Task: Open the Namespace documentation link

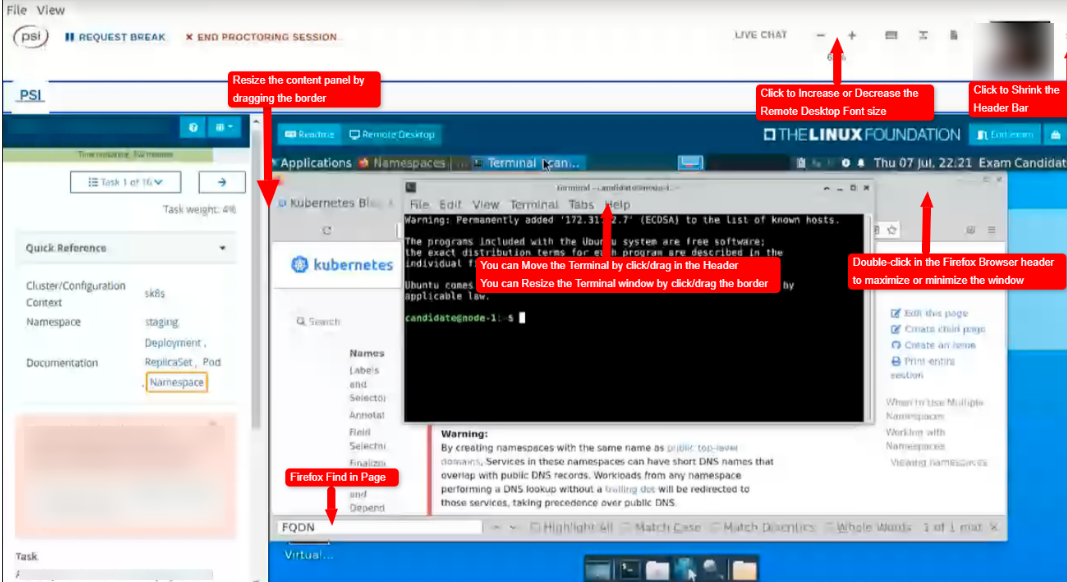Action: pos(176,383)
